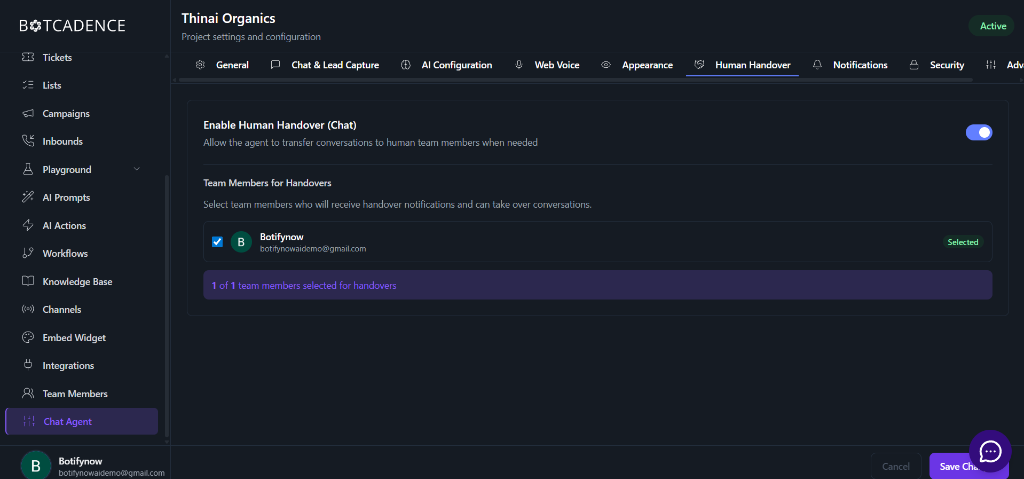Click the Appearance eye icon

pyautogui.click(x=606, y=65)
